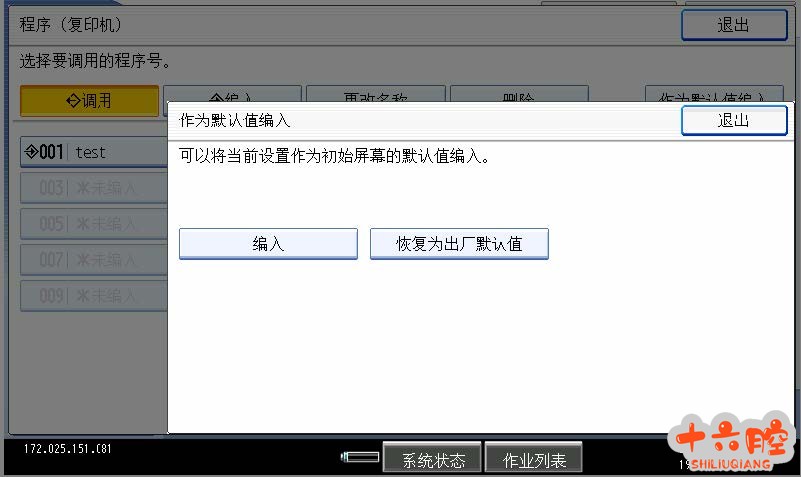This screenshot has height=477, width=801.
Task: Choose program 001 test
Action: tap(93, 152)
